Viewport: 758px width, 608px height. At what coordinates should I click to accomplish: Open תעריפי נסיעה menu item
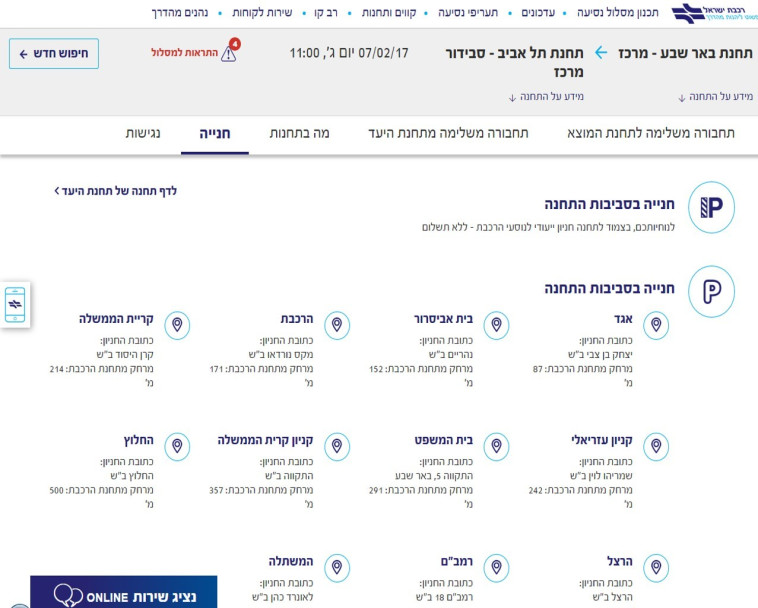tap(468, 13)
